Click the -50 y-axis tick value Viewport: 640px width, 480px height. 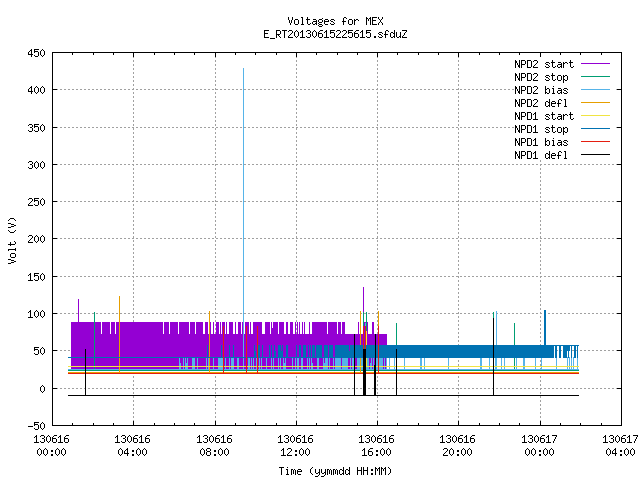click(x=36, y=426)
